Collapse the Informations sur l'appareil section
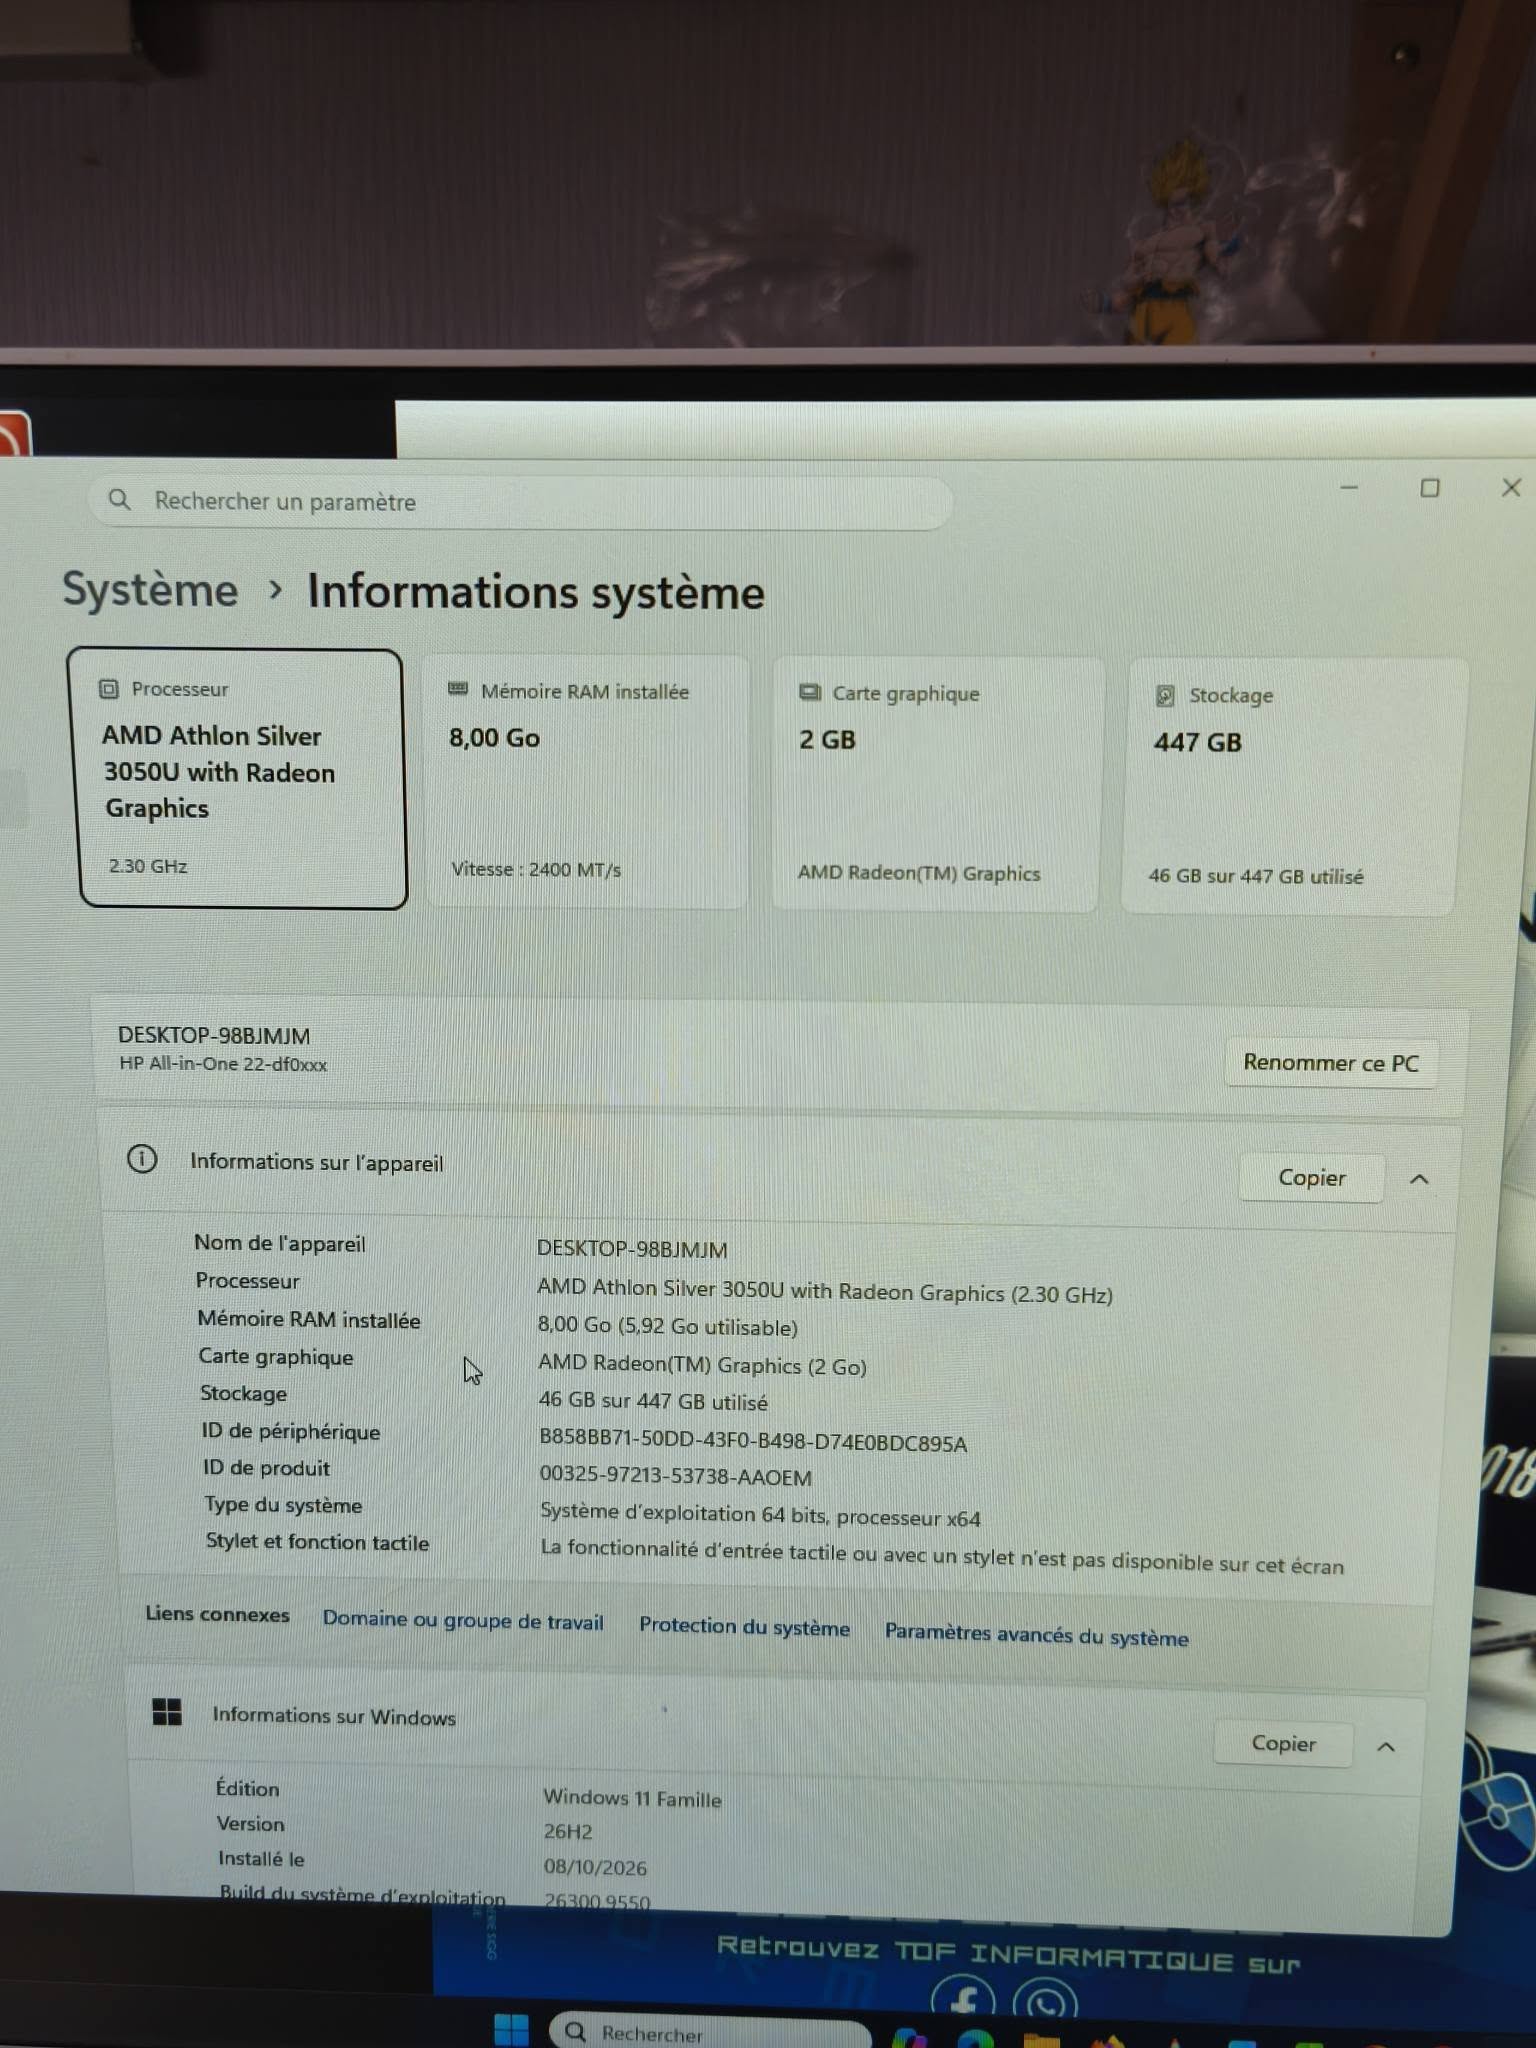The image size is (1536, 2048). pyautogui.click(x=1419, y=1179)
